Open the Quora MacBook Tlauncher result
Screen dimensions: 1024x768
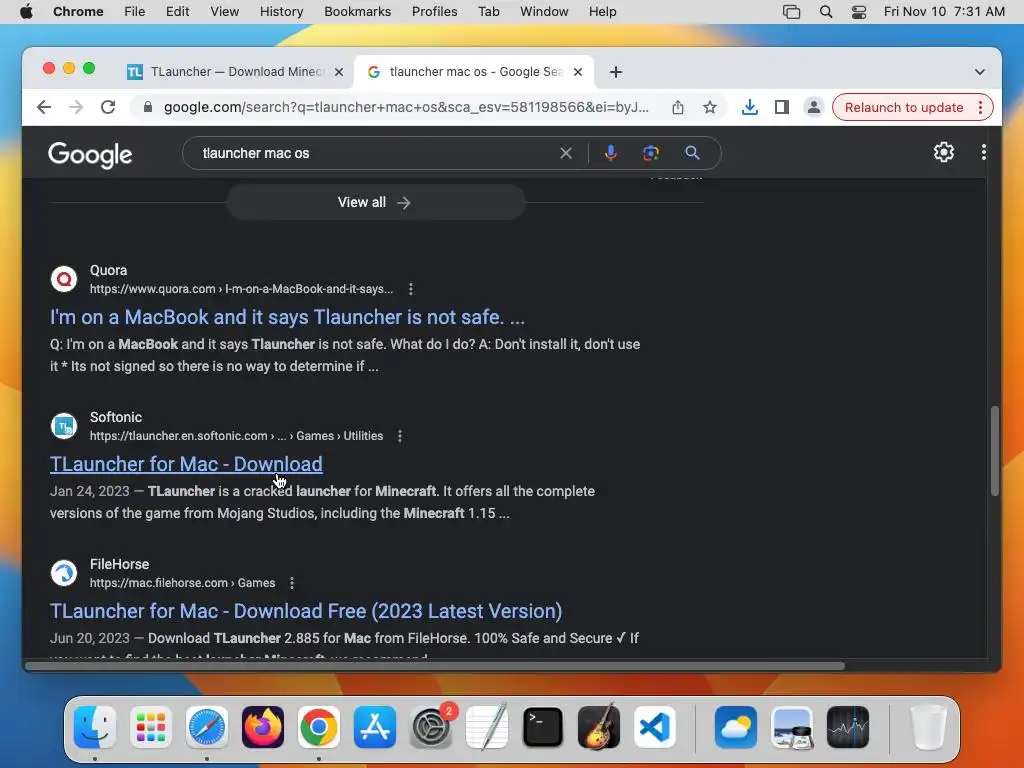click(x=287, y=317)
